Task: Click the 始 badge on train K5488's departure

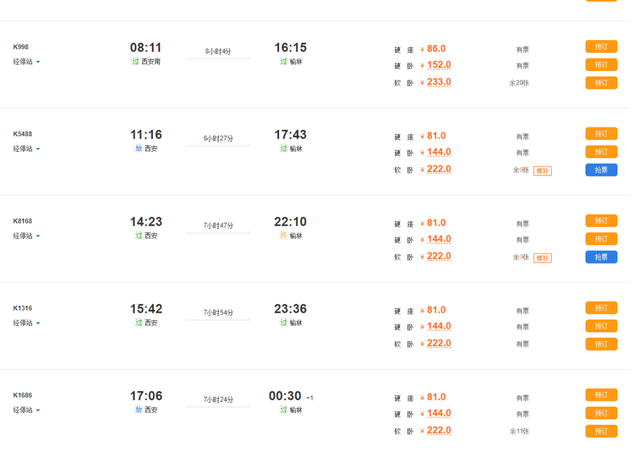Action: click(x=138, y=149)
